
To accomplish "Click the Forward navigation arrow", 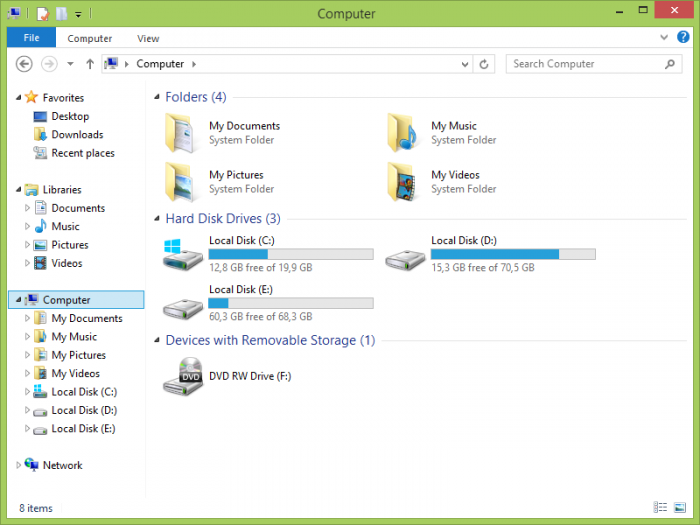I will coord(49,64).
